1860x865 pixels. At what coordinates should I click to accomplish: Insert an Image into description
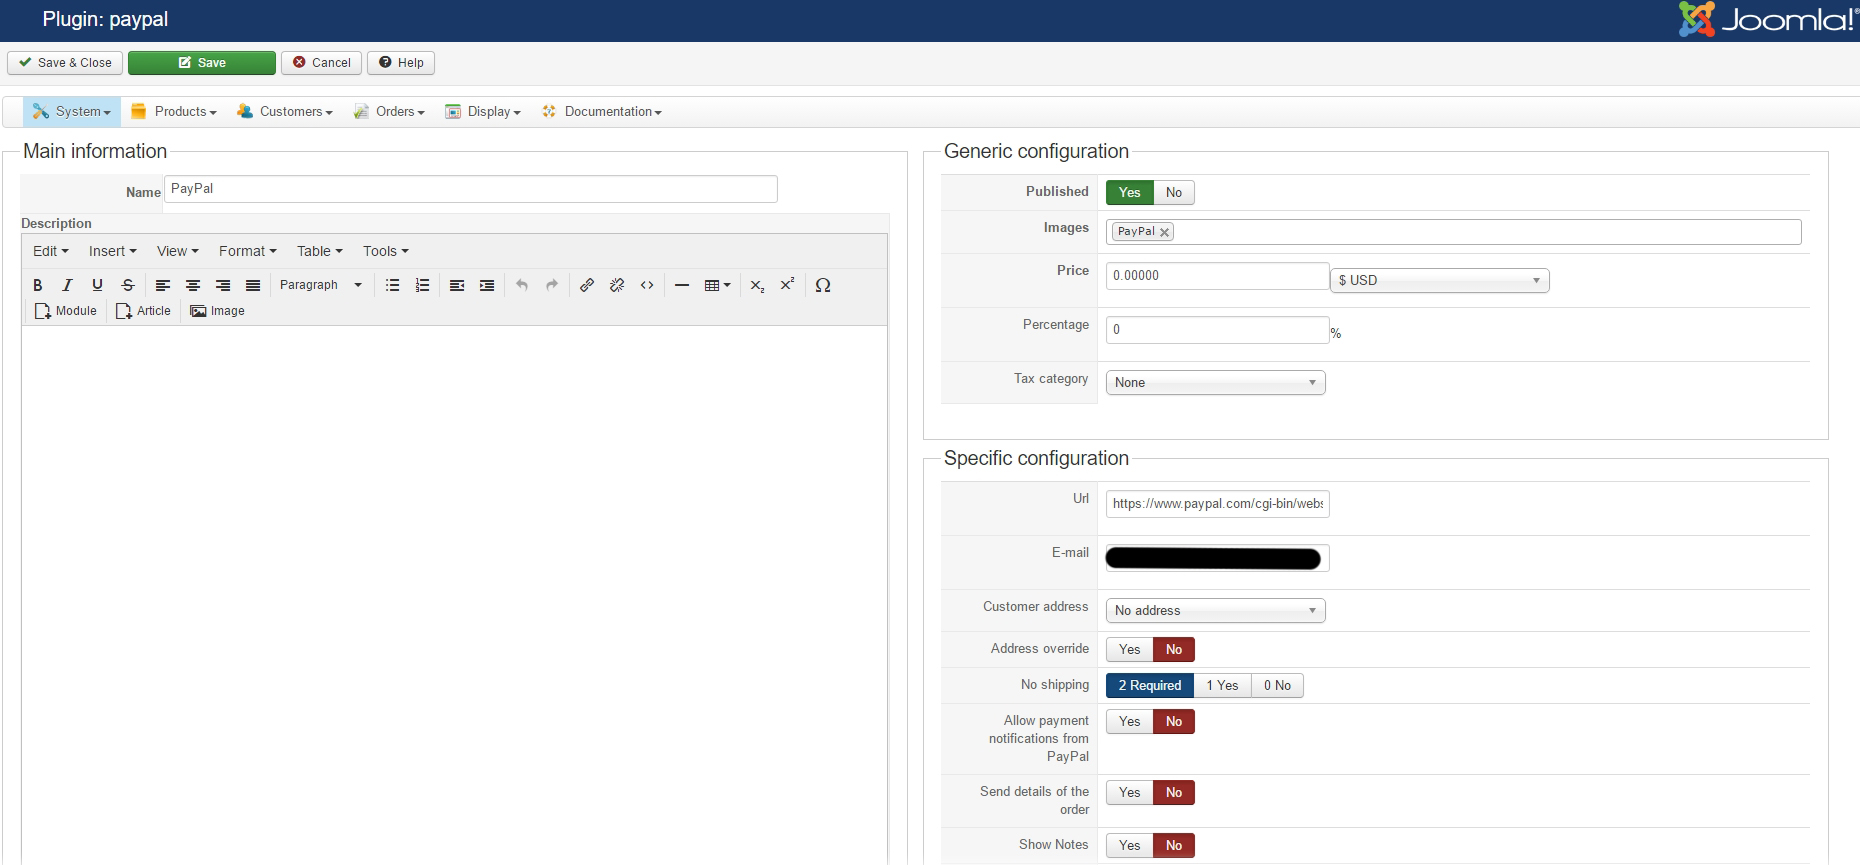point(218,311)
